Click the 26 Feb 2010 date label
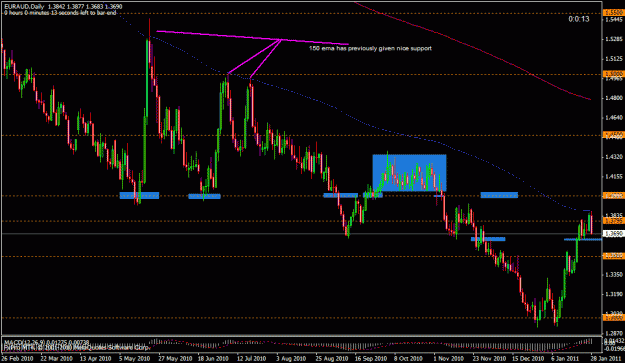 pos(17,358)
